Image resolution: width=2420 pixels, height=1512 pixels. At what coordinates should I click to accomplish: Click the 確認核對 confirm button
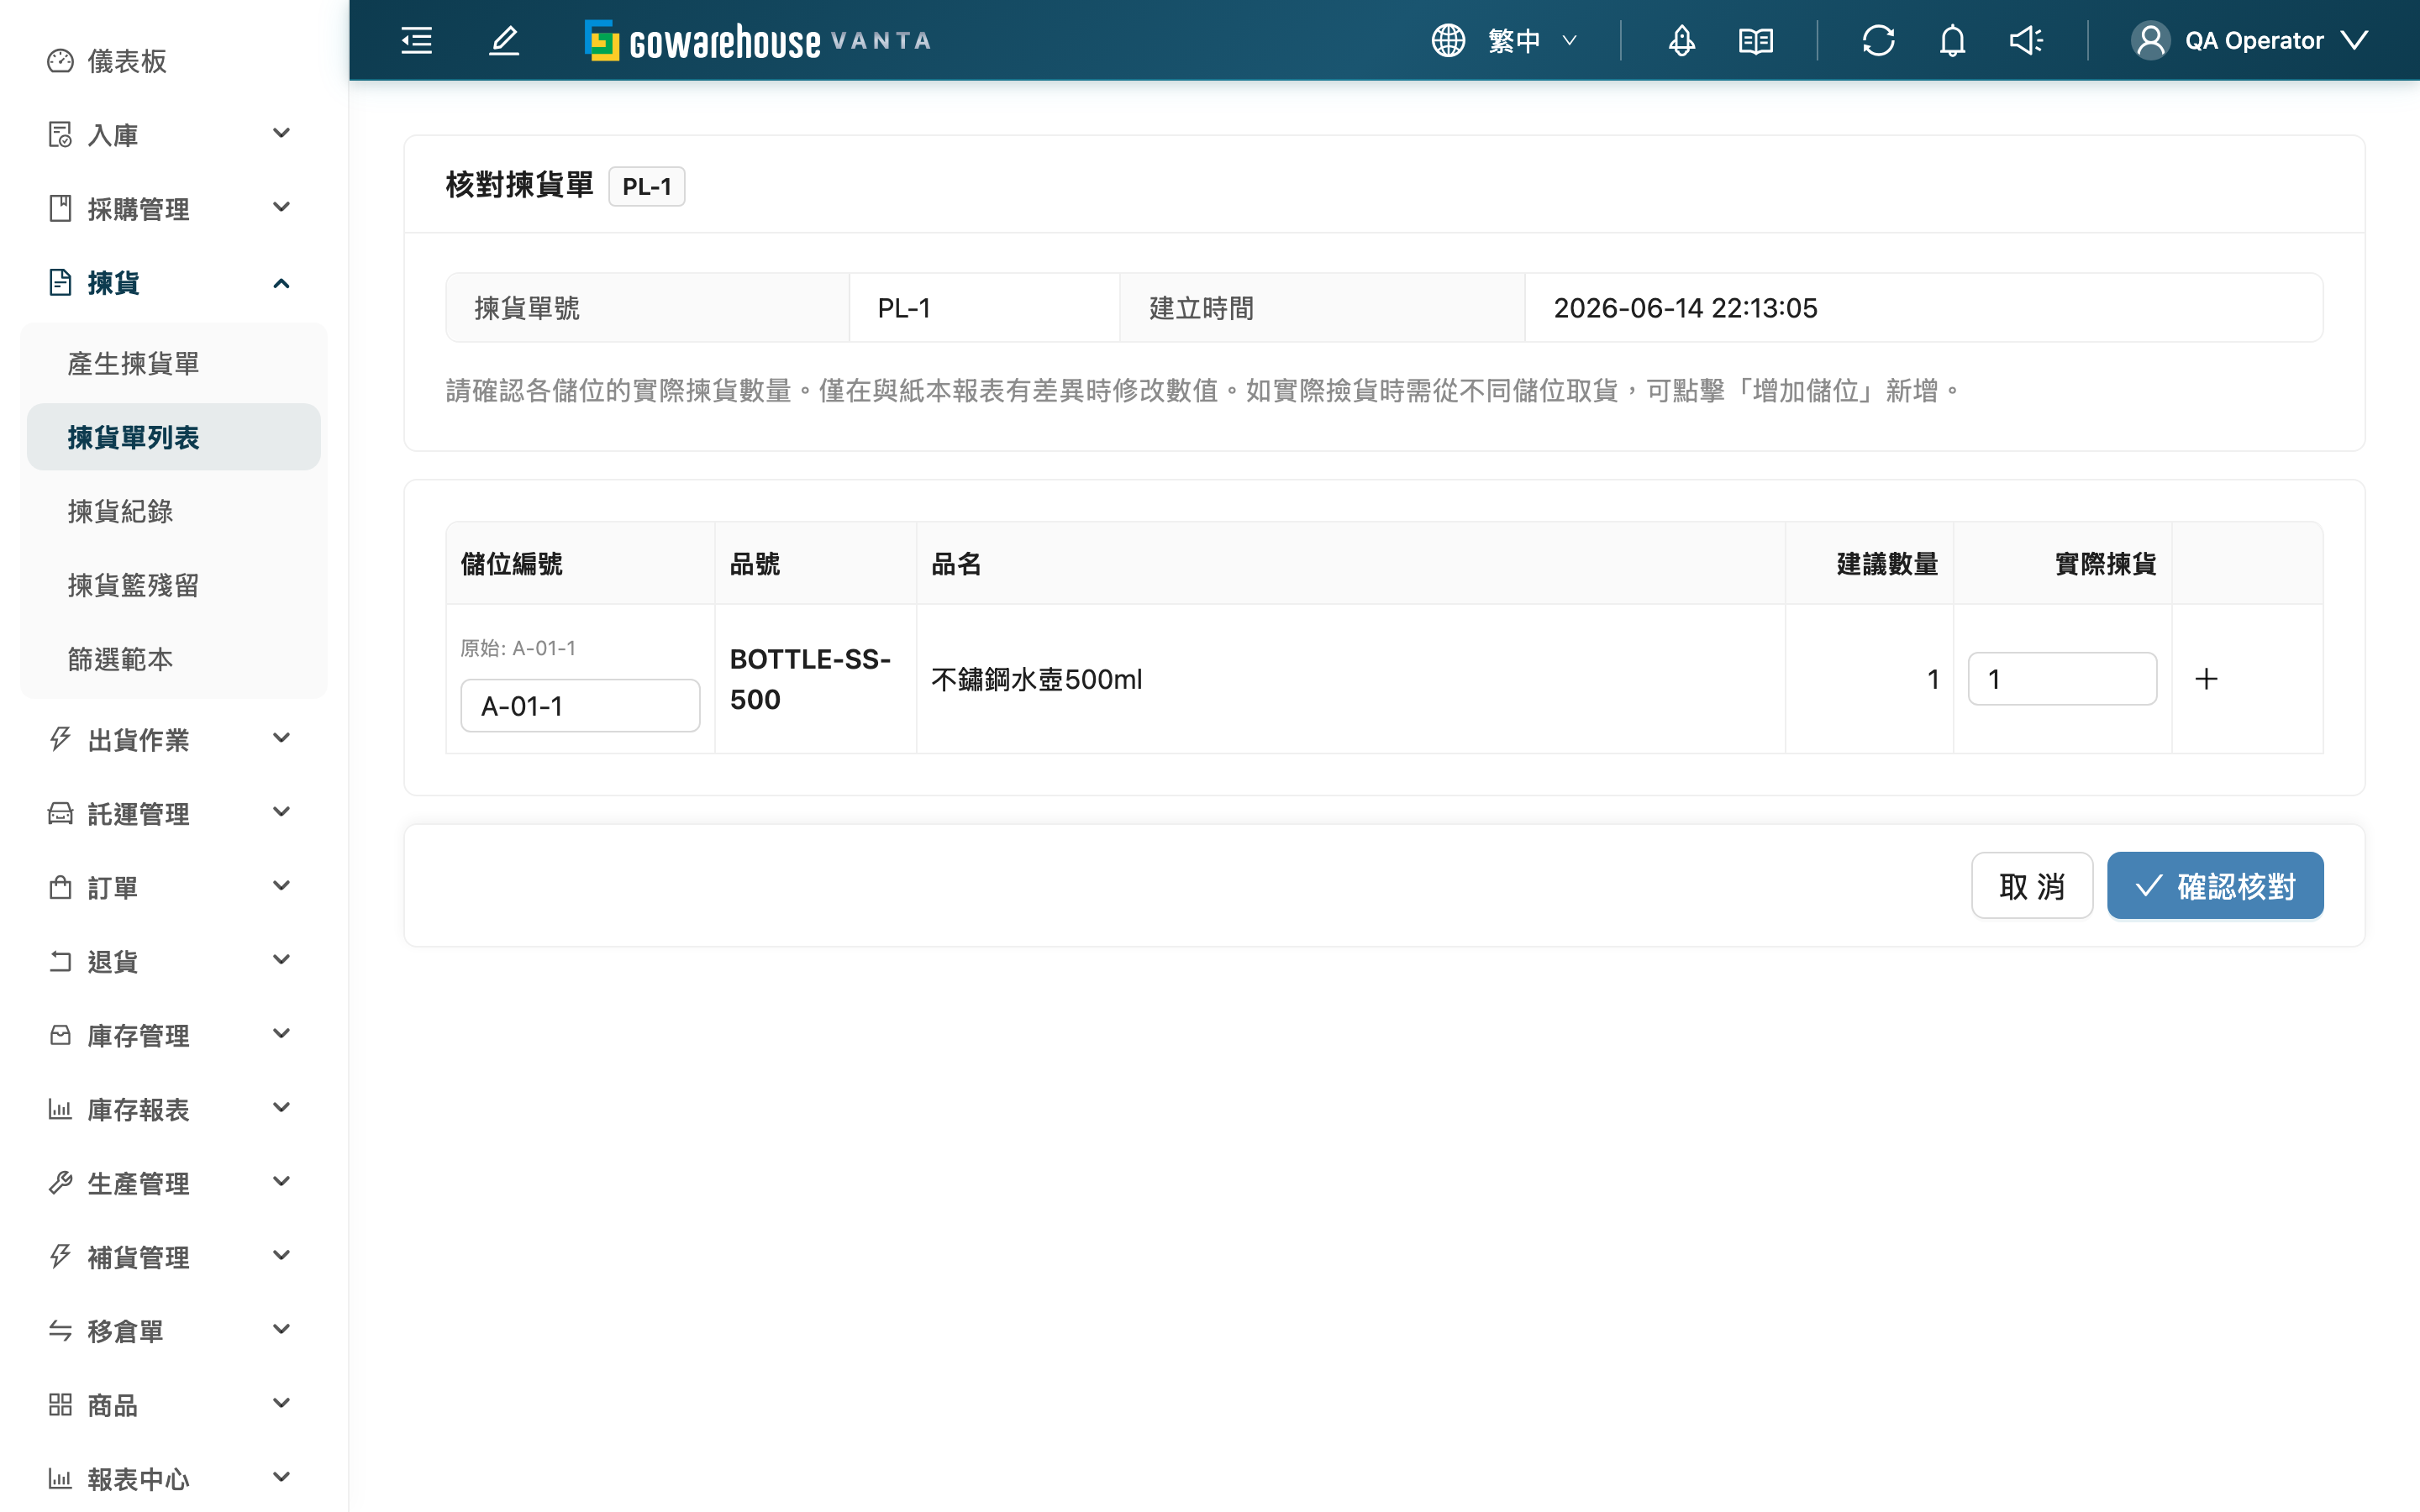(2215, 886)
